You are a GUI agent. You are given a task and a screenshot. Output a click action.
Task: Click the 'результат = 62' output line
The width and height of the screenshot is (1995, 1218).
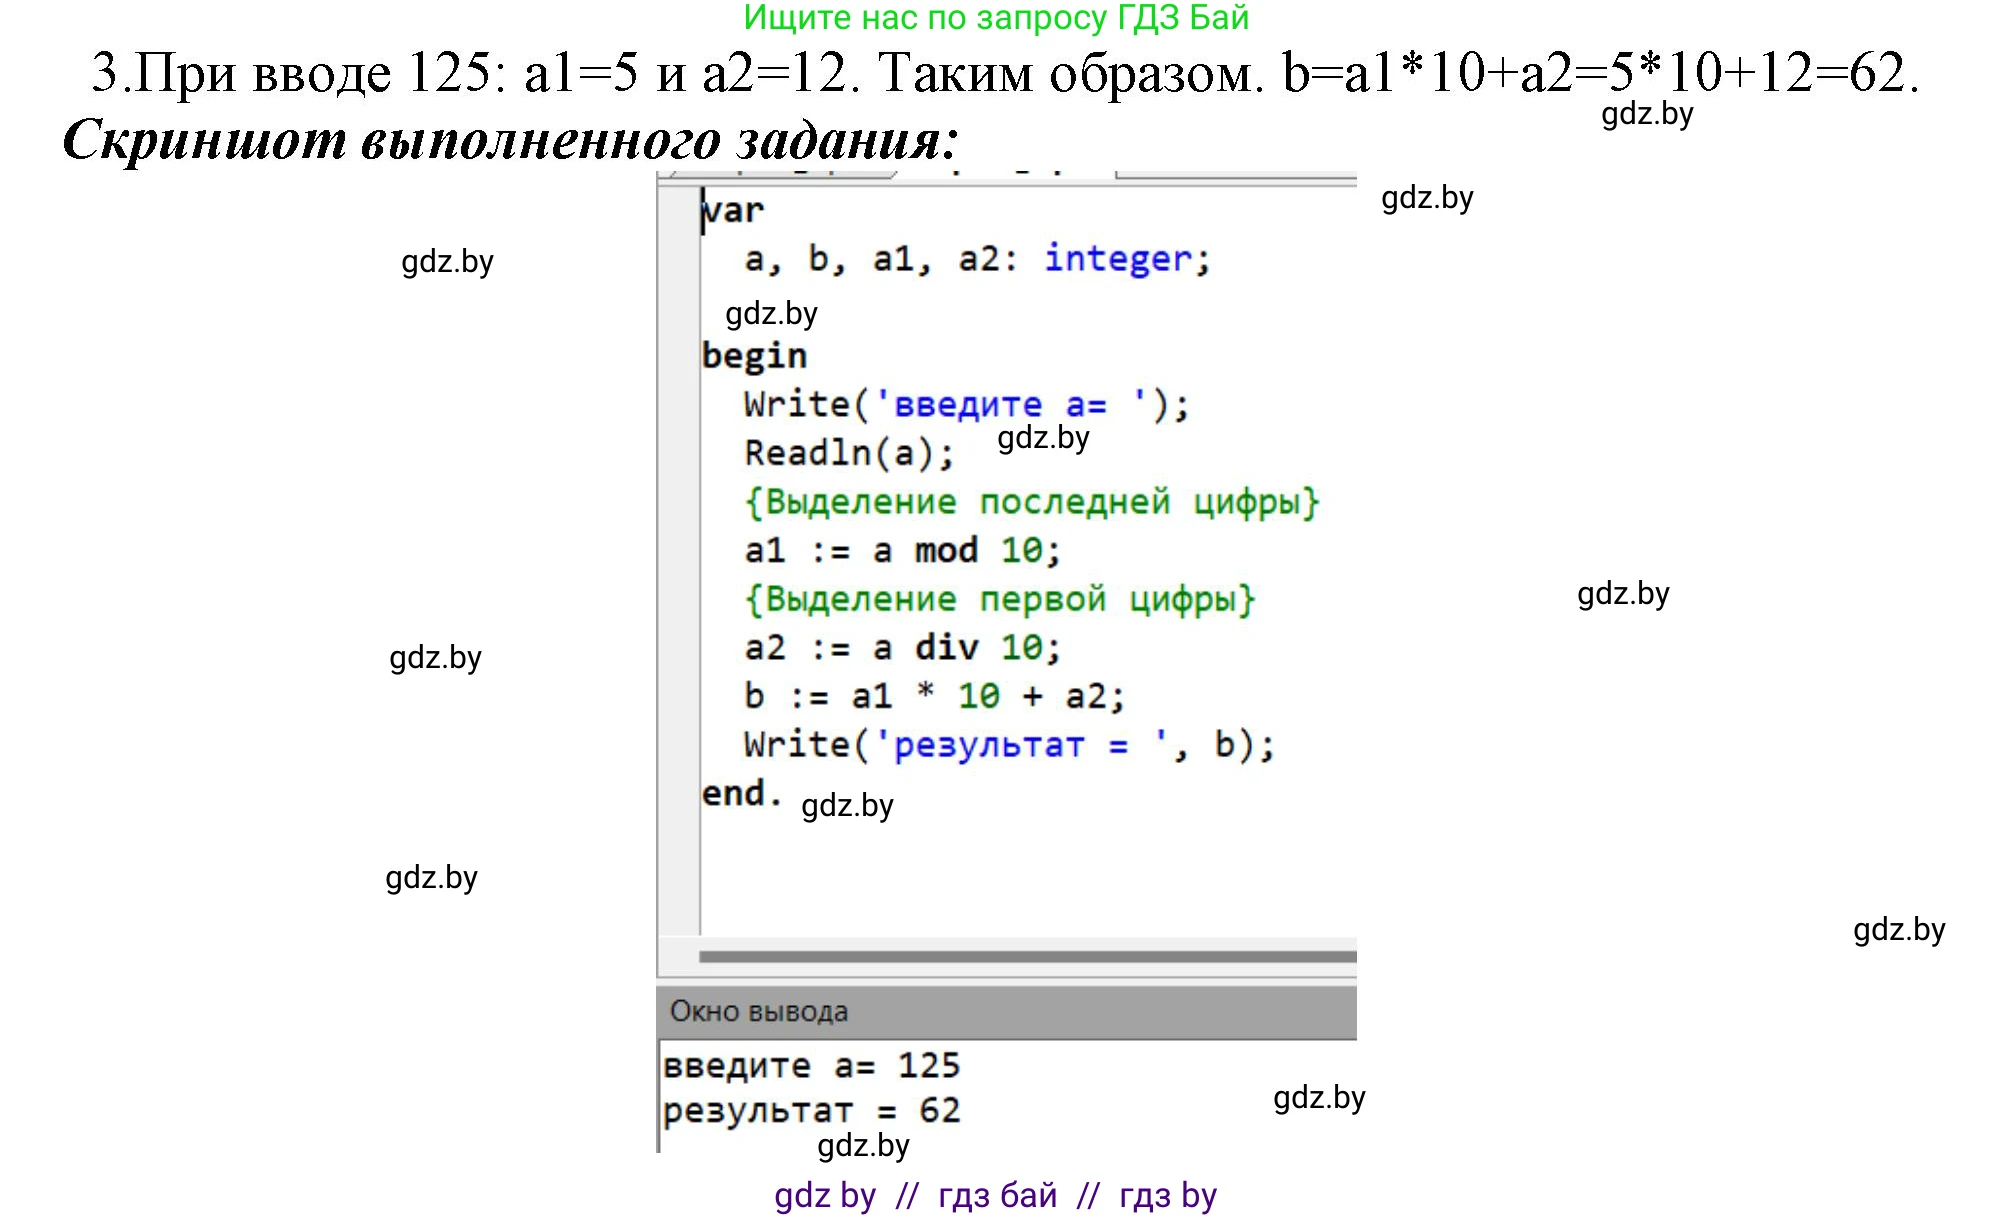811,1111
